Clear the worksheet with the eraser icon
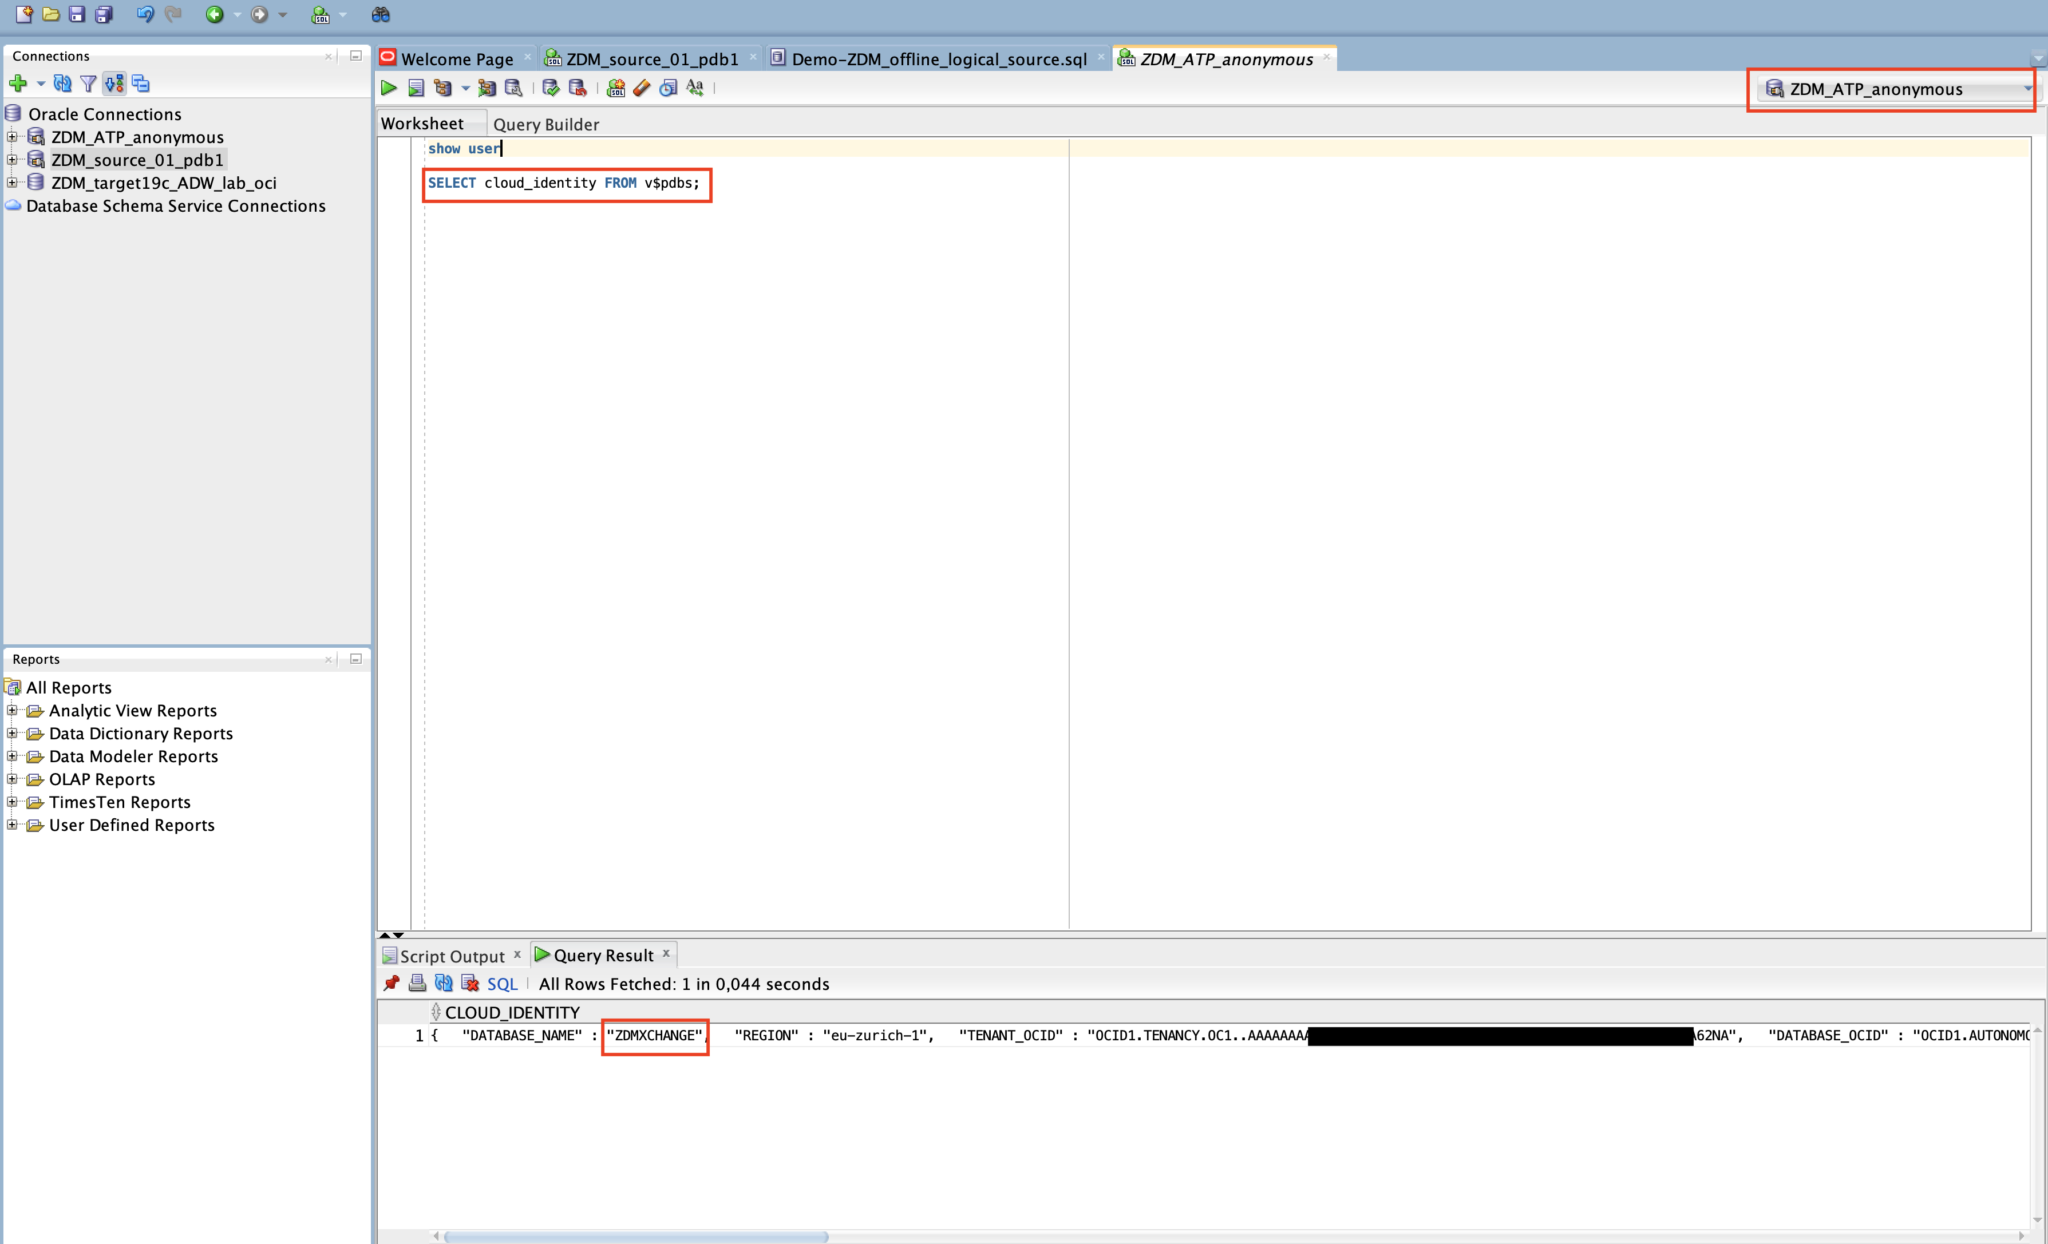The height and width of the screenshot is (1244, 2048). (x=642, y=88)
